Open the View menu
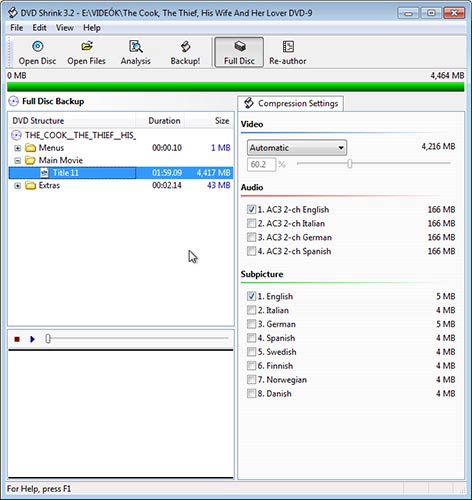The width and height of the screenshot is (472, 500). coord(65,28)
